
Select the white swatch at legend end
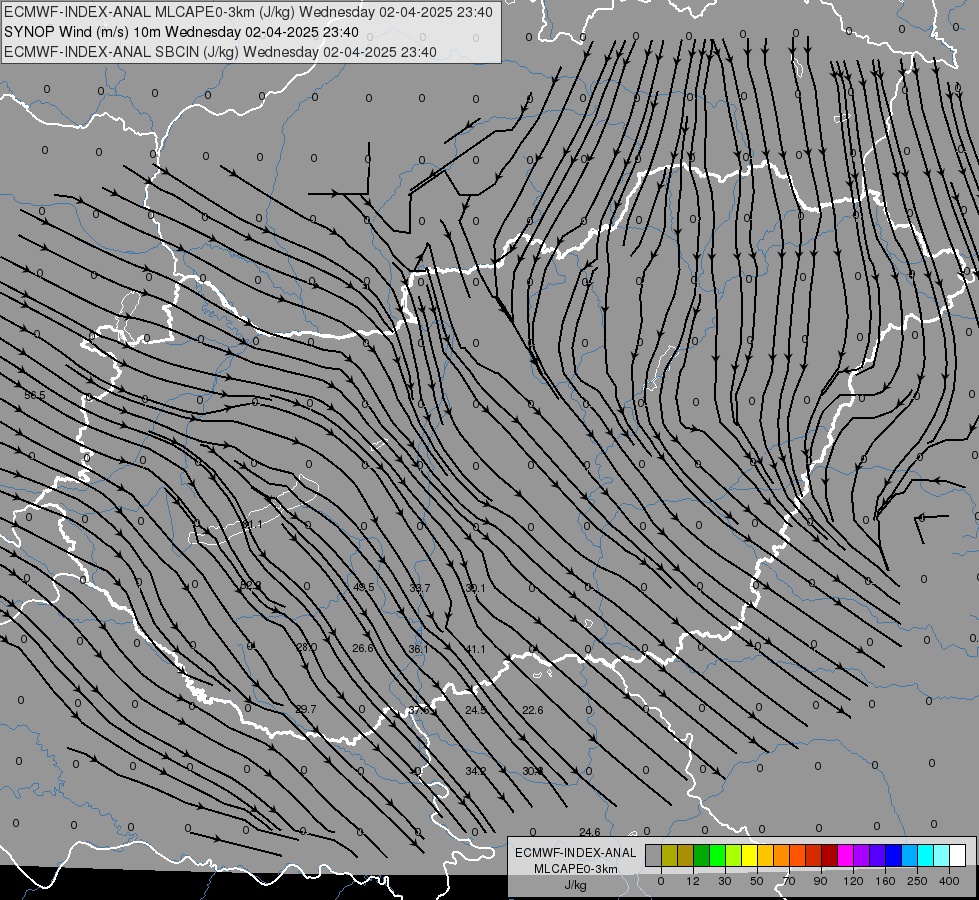[958, 855]
